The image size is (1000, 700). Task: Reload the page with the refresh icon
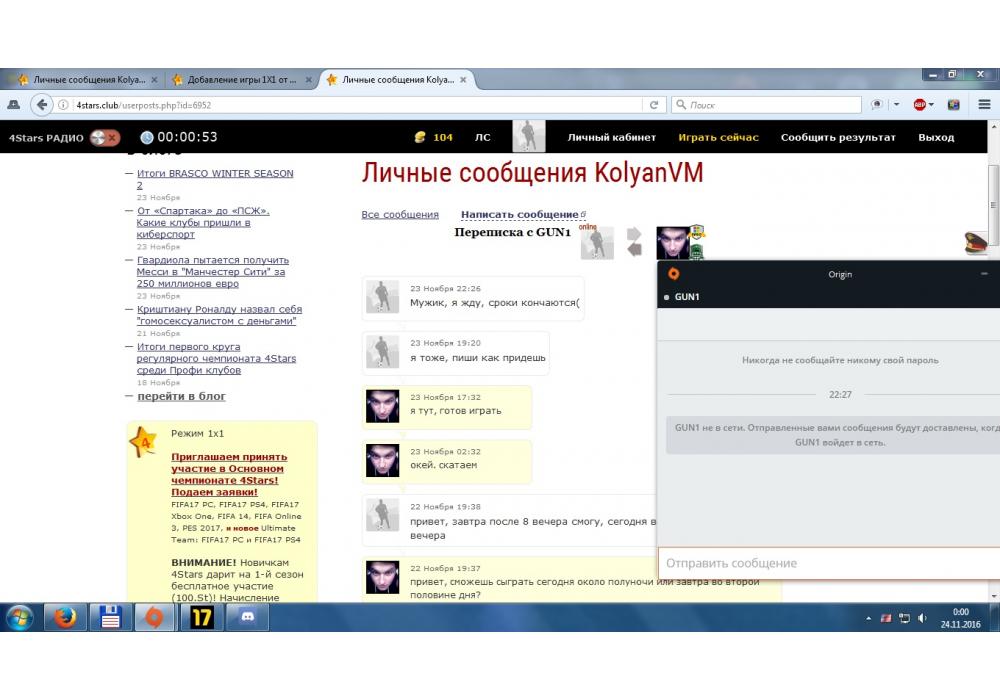(654, 105)
